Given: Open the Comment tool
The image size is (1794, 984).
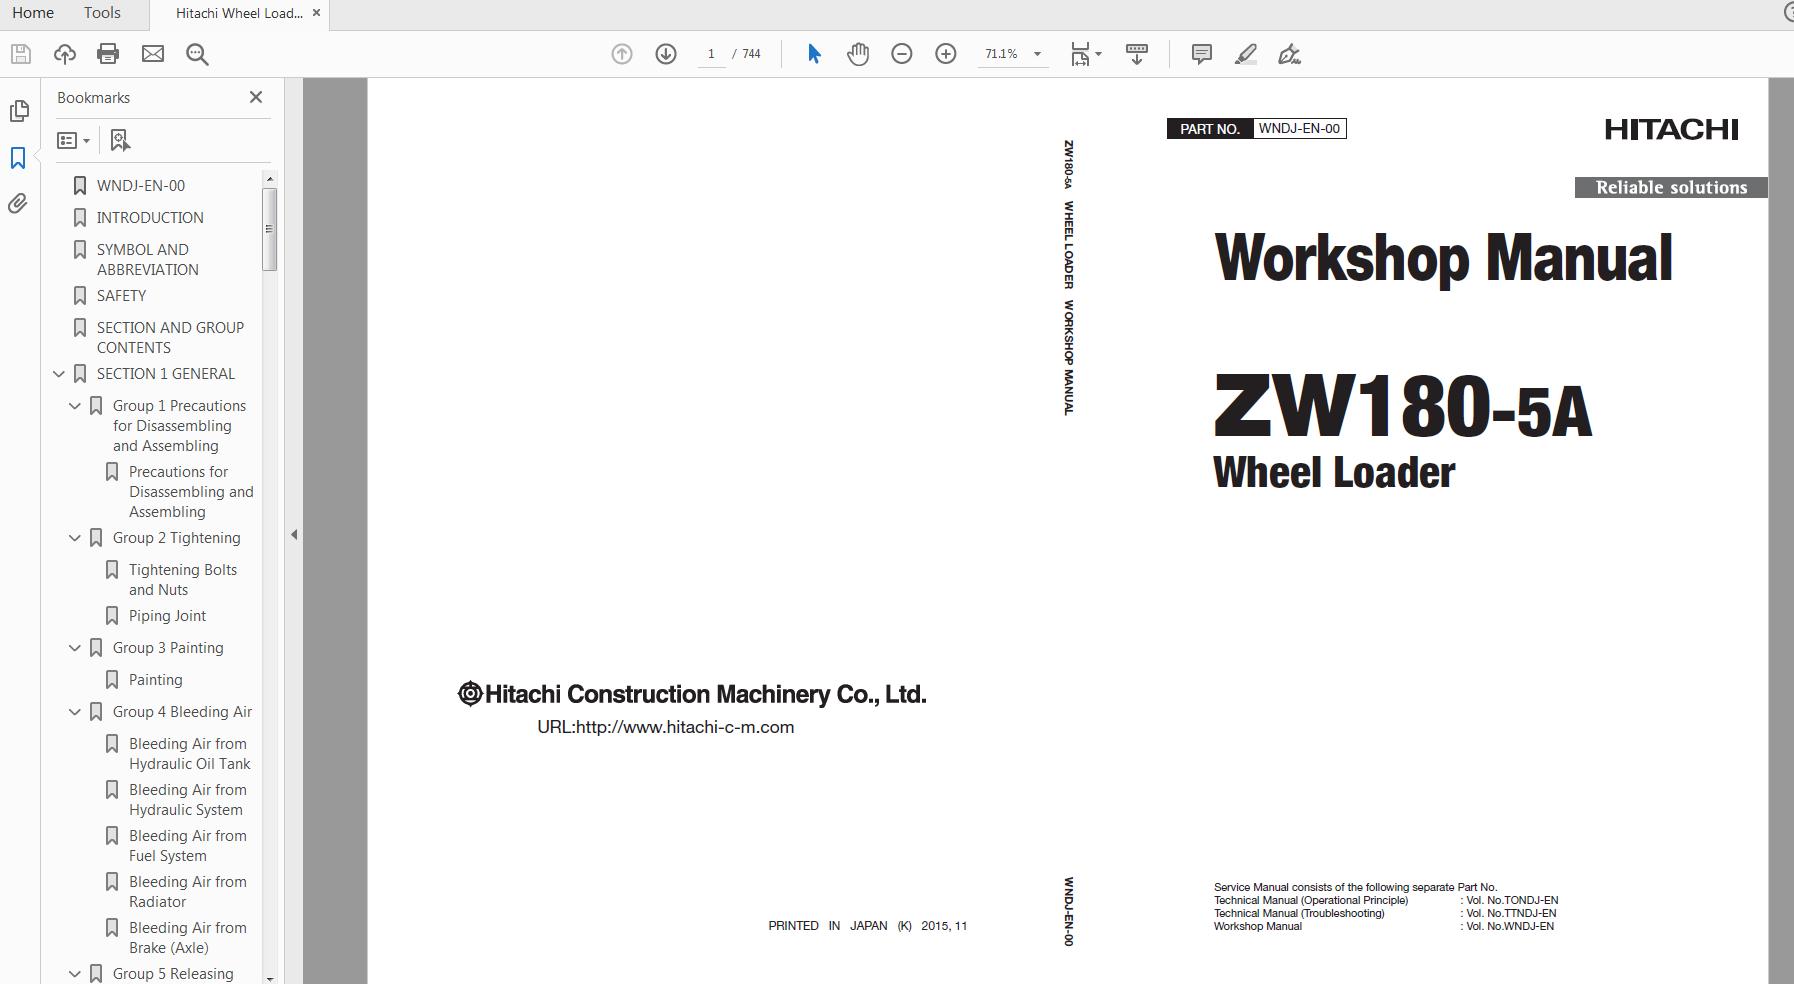Looking at the screenshot, I should (1200, 54).
